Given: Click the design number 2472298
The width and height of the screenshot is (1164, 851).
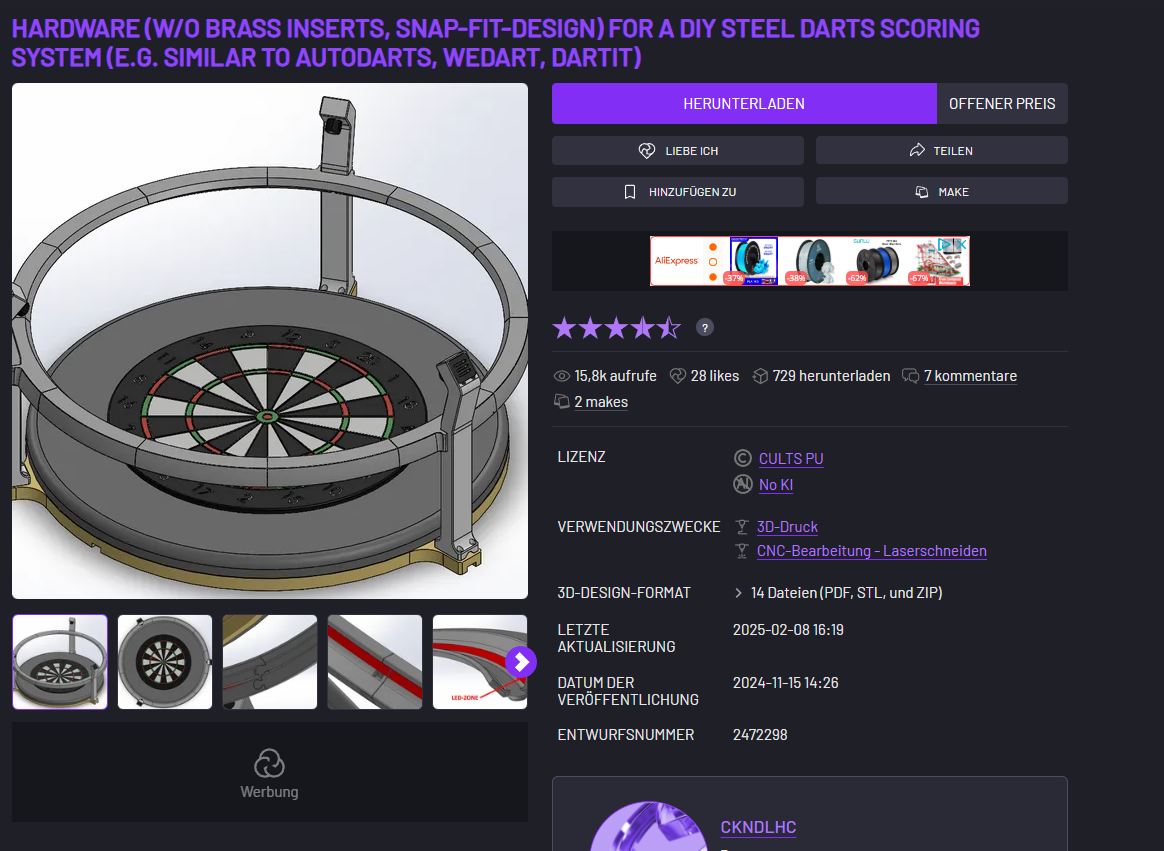Looking at the screenshot, I should 760,734.
